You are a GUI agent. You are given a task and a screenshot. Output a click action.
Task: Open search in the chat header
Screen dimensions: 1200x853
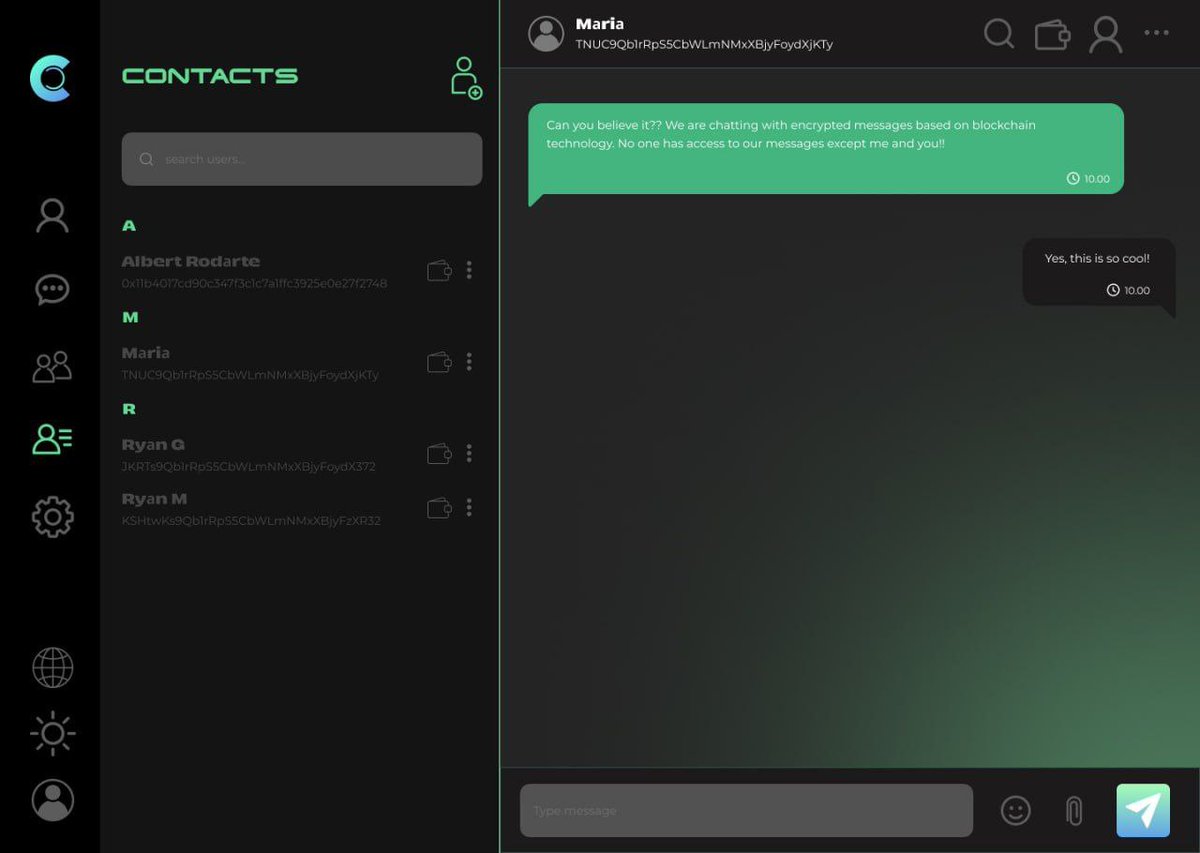pos(999,33)
